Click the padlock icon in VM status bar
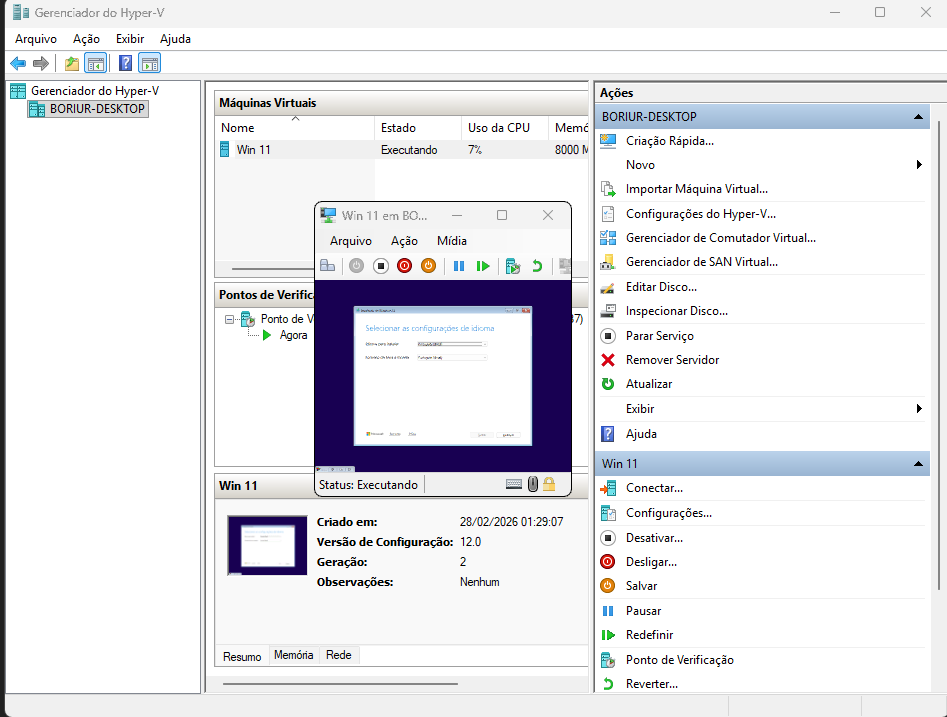 pyautogui.click(x=549, y=484)
